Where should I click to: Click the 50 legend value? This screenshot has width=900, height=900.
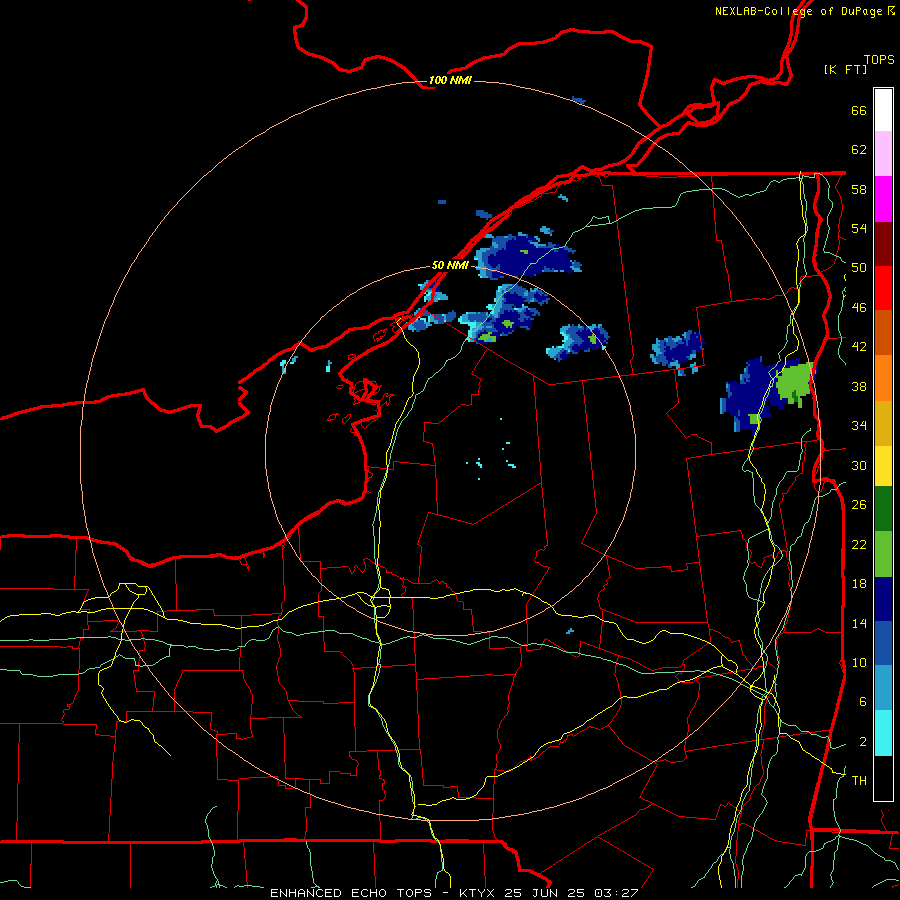859,268
